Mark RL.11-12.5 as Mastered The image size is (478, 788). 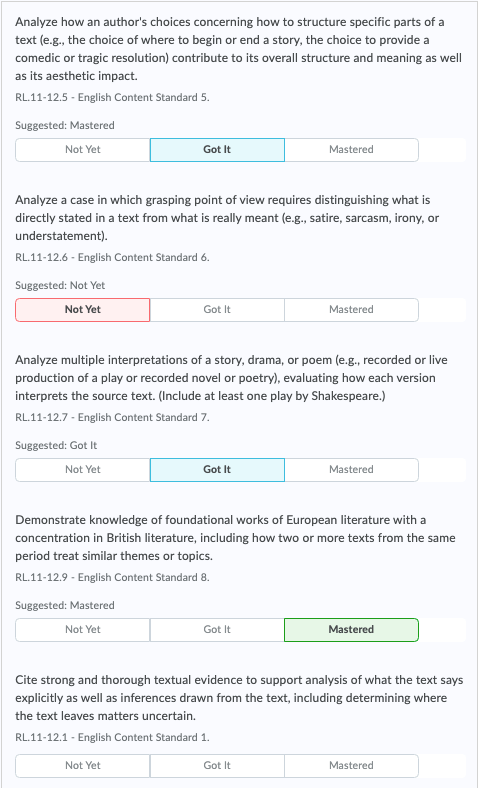pyautogui.click(x=351, y=150)
